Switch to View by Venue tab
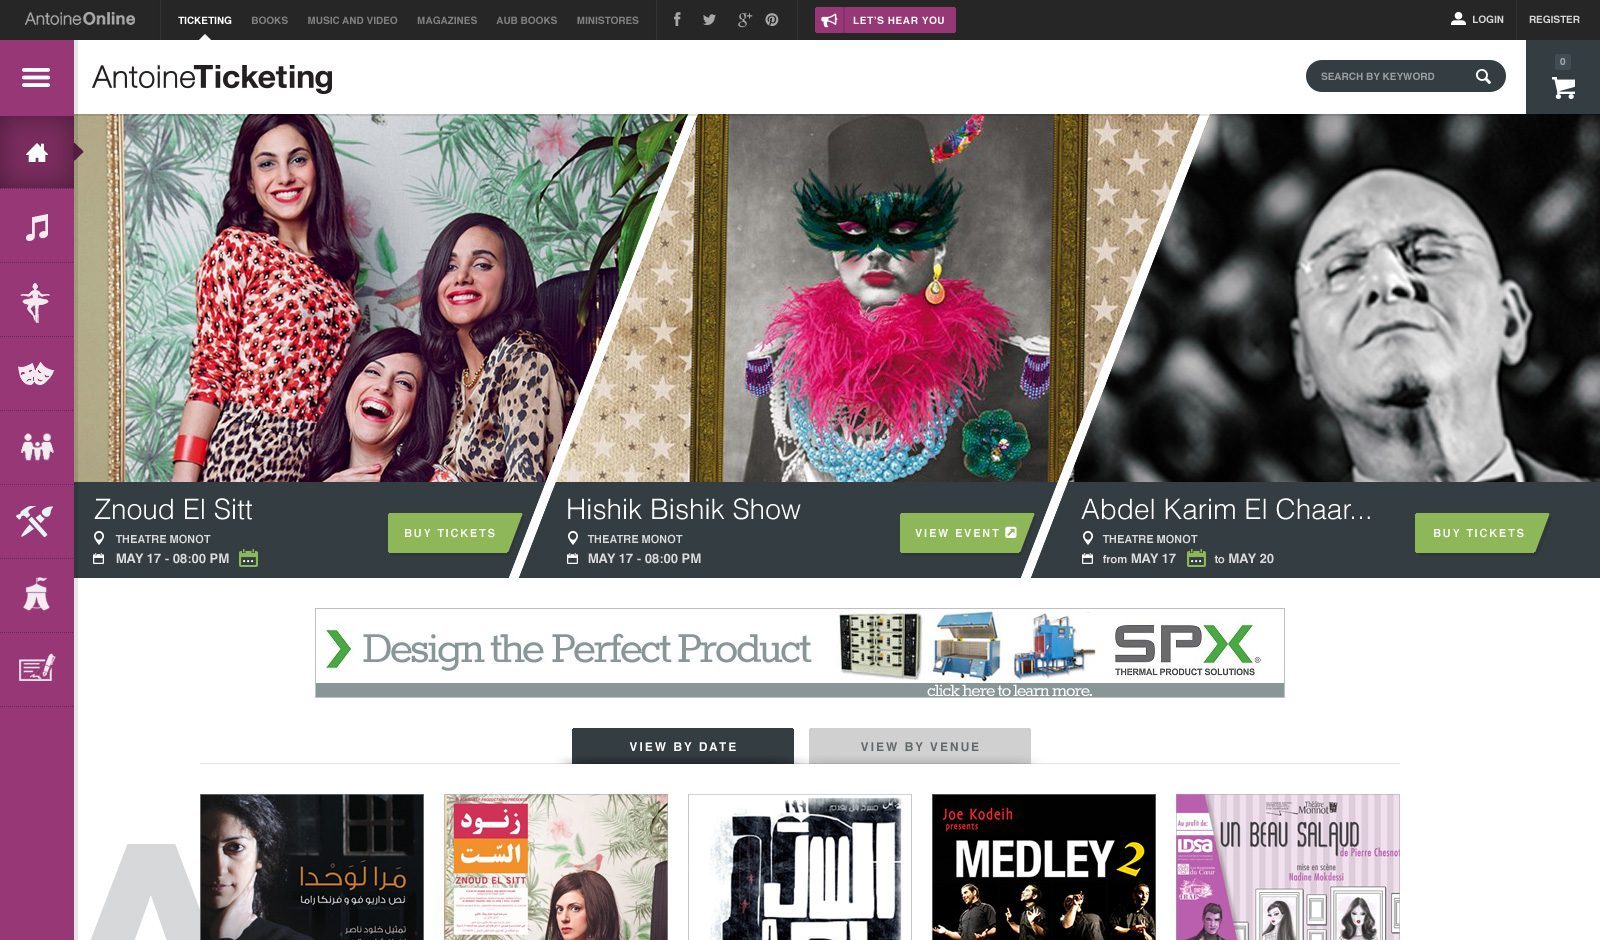The height and width of the screenshot is (940, 1600). (x=920, y=746)
